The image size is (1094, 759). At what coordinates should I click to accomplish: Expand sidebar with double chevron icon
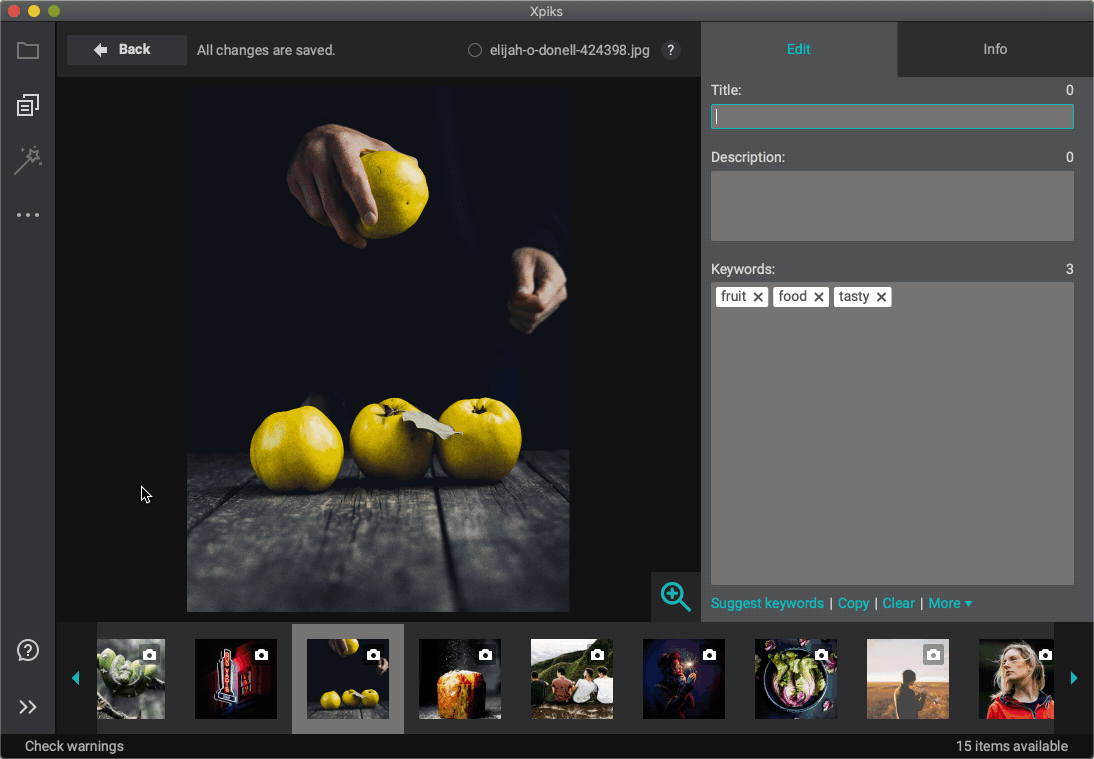coord(28,707)
